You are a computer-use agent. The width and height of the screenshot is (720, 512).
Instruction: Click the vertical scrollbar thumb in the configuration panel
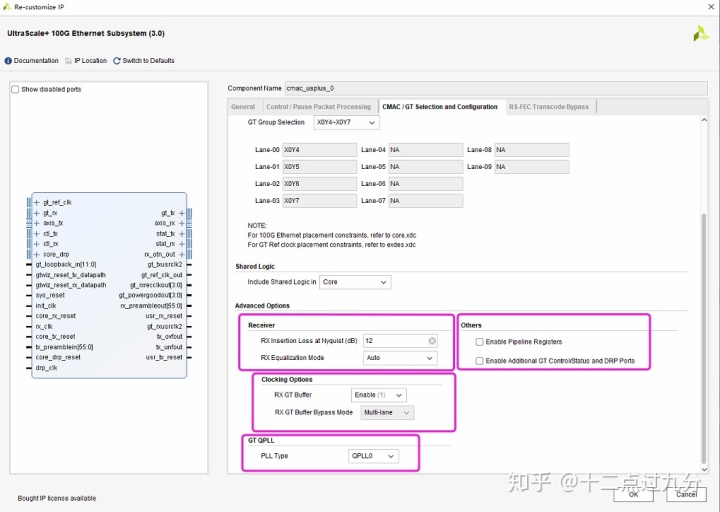click(x=704, y=339)
